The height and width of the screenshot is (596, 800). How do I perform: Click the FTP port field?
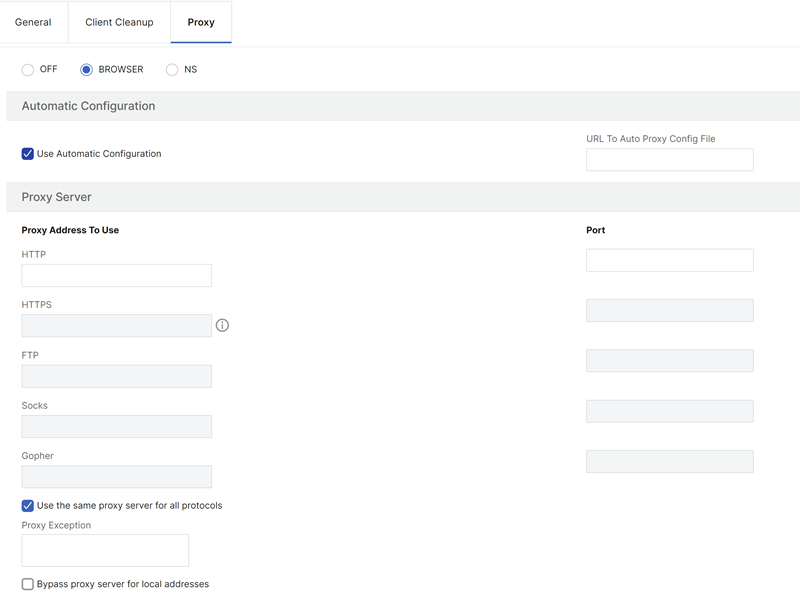coord(669,361)
